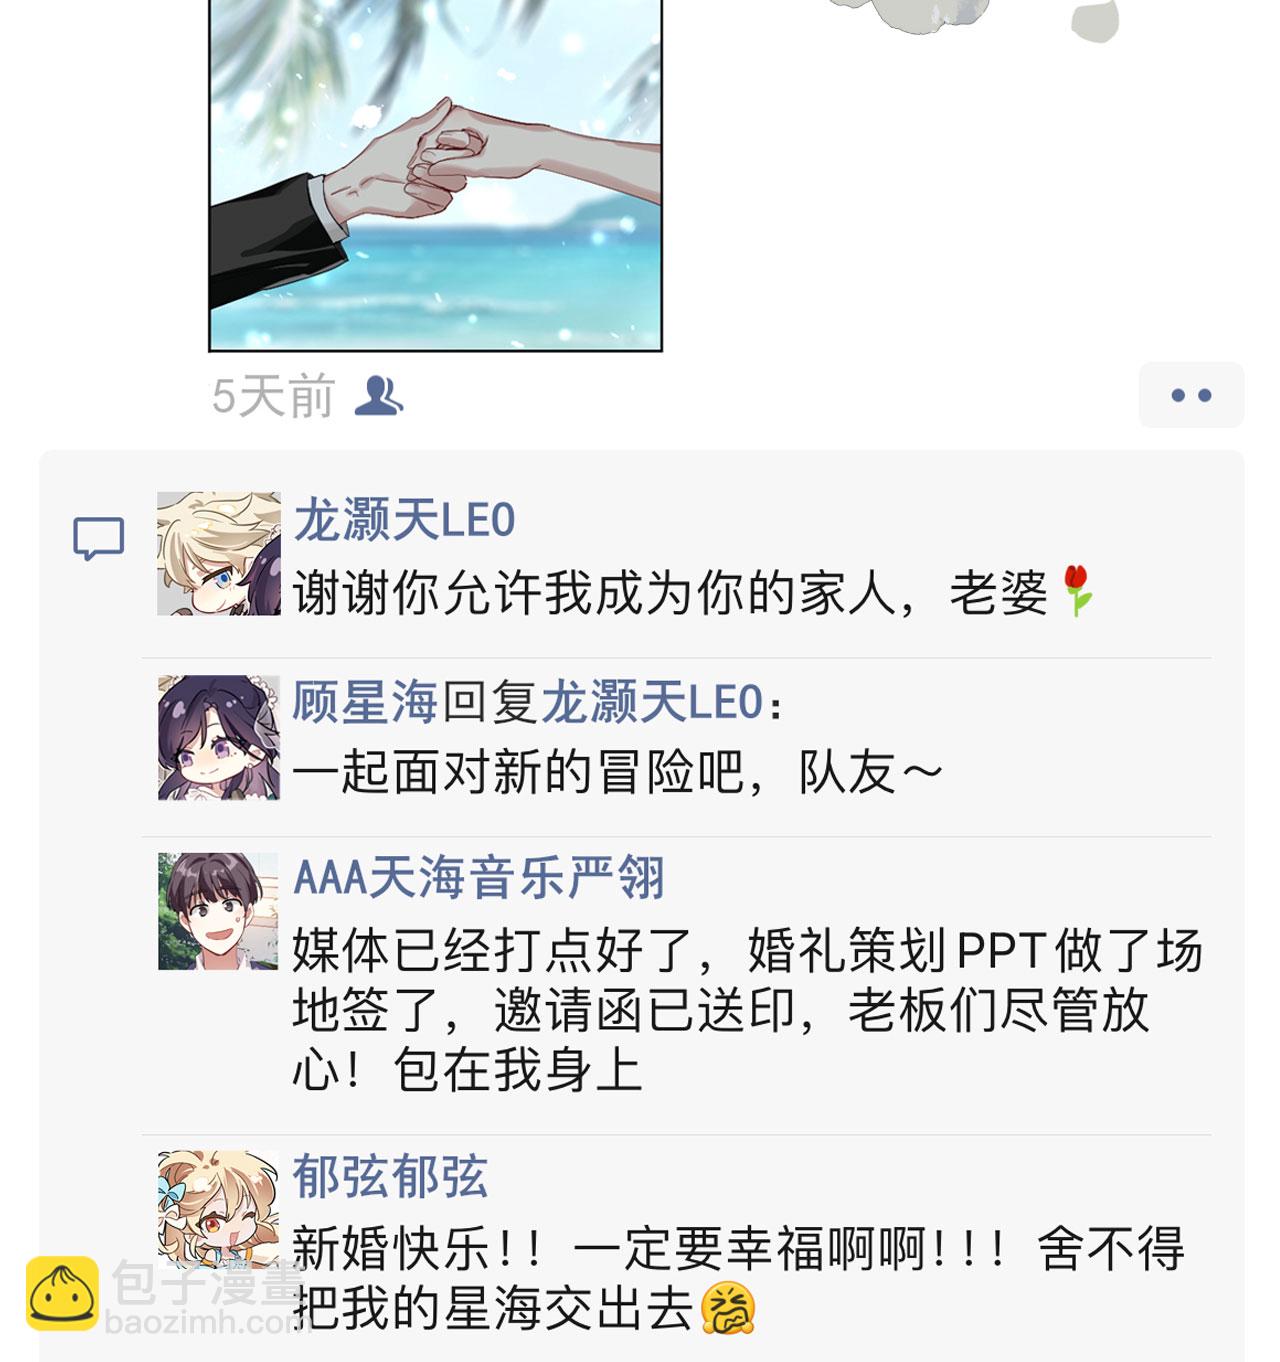The width and height of the screenshot is (1280, 1362).
Task: Tap the 郁弦郁弦 username
Action: 390,1176
